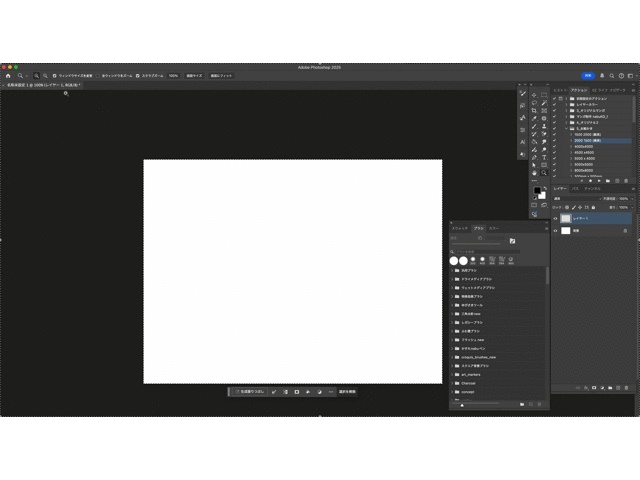Expand the first action set folder
Viewport: 640px width, 480px height.
[x=566, y=98]
